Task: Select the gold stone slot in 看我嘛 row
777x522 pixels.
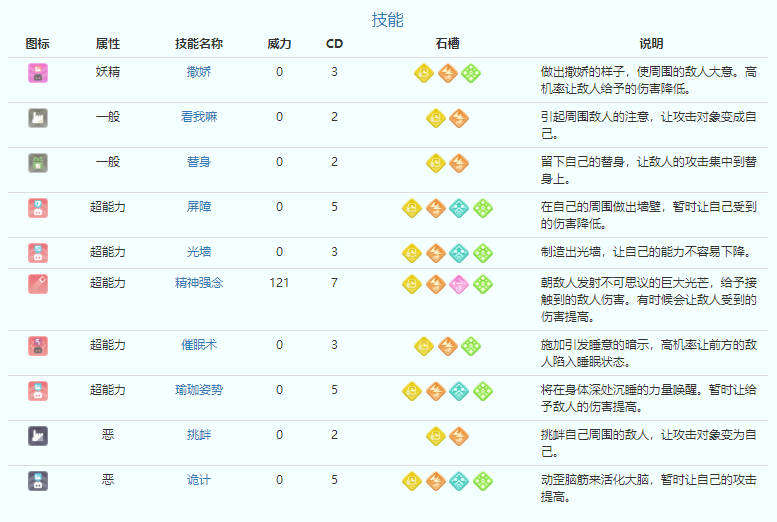Action: [436, 117]
